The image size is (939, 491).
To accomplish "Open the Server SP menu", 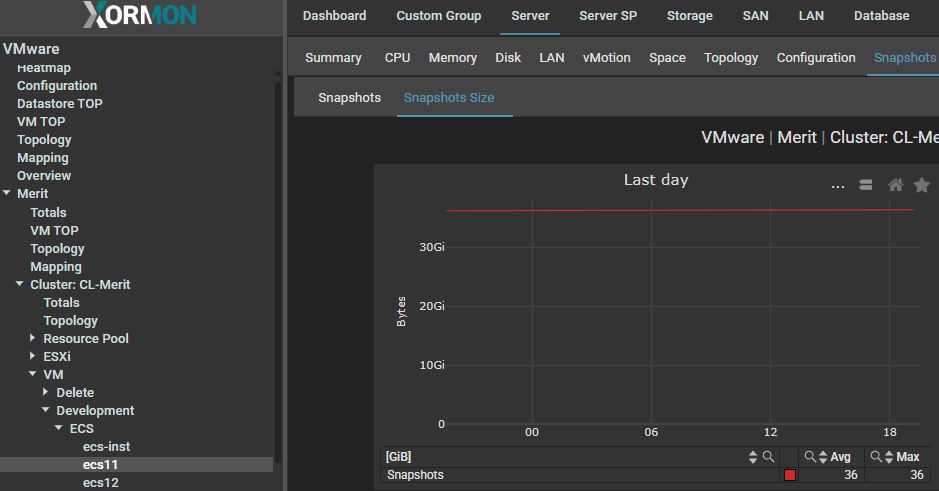I will [x=608, y=16].
